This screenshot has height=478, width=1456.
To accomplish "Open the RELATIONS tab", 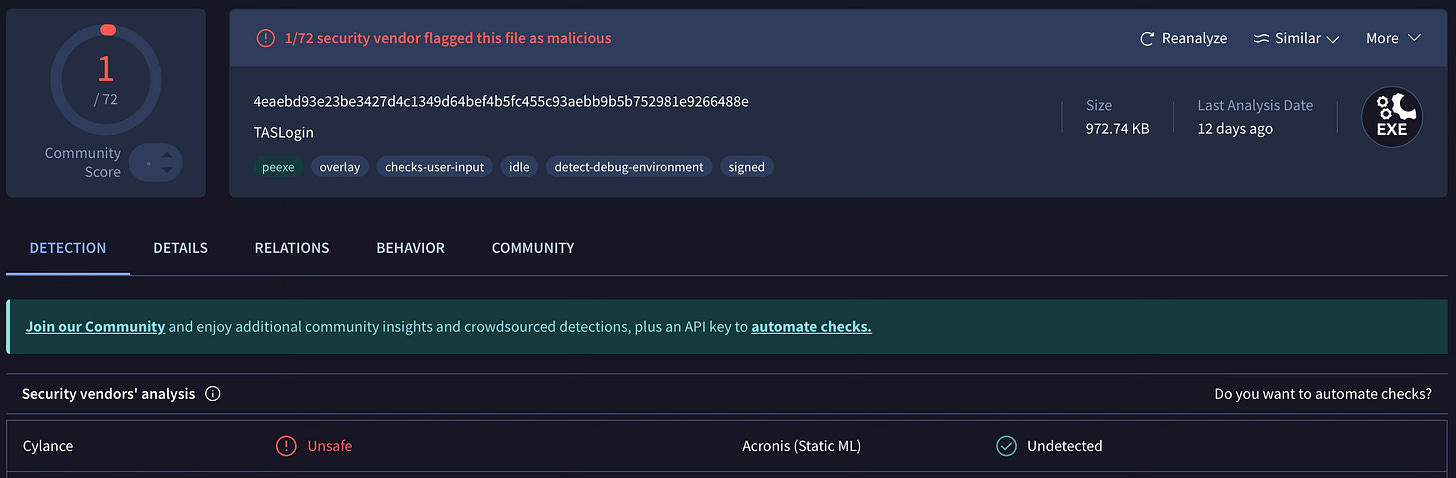I will tap(292, 248).
